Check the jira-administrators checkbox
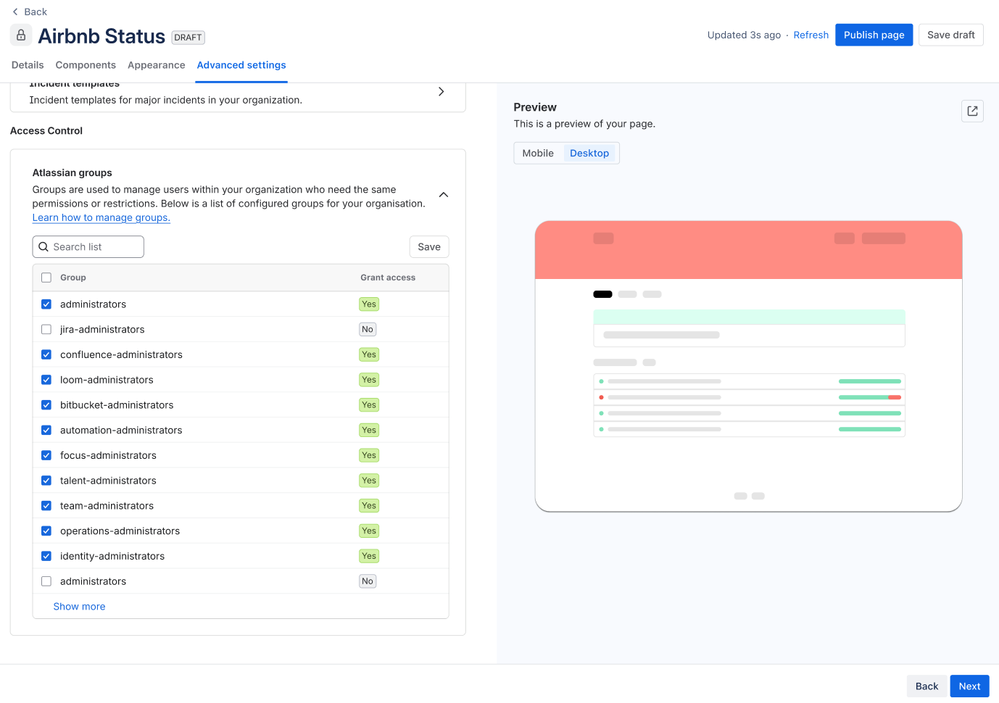 47,330
